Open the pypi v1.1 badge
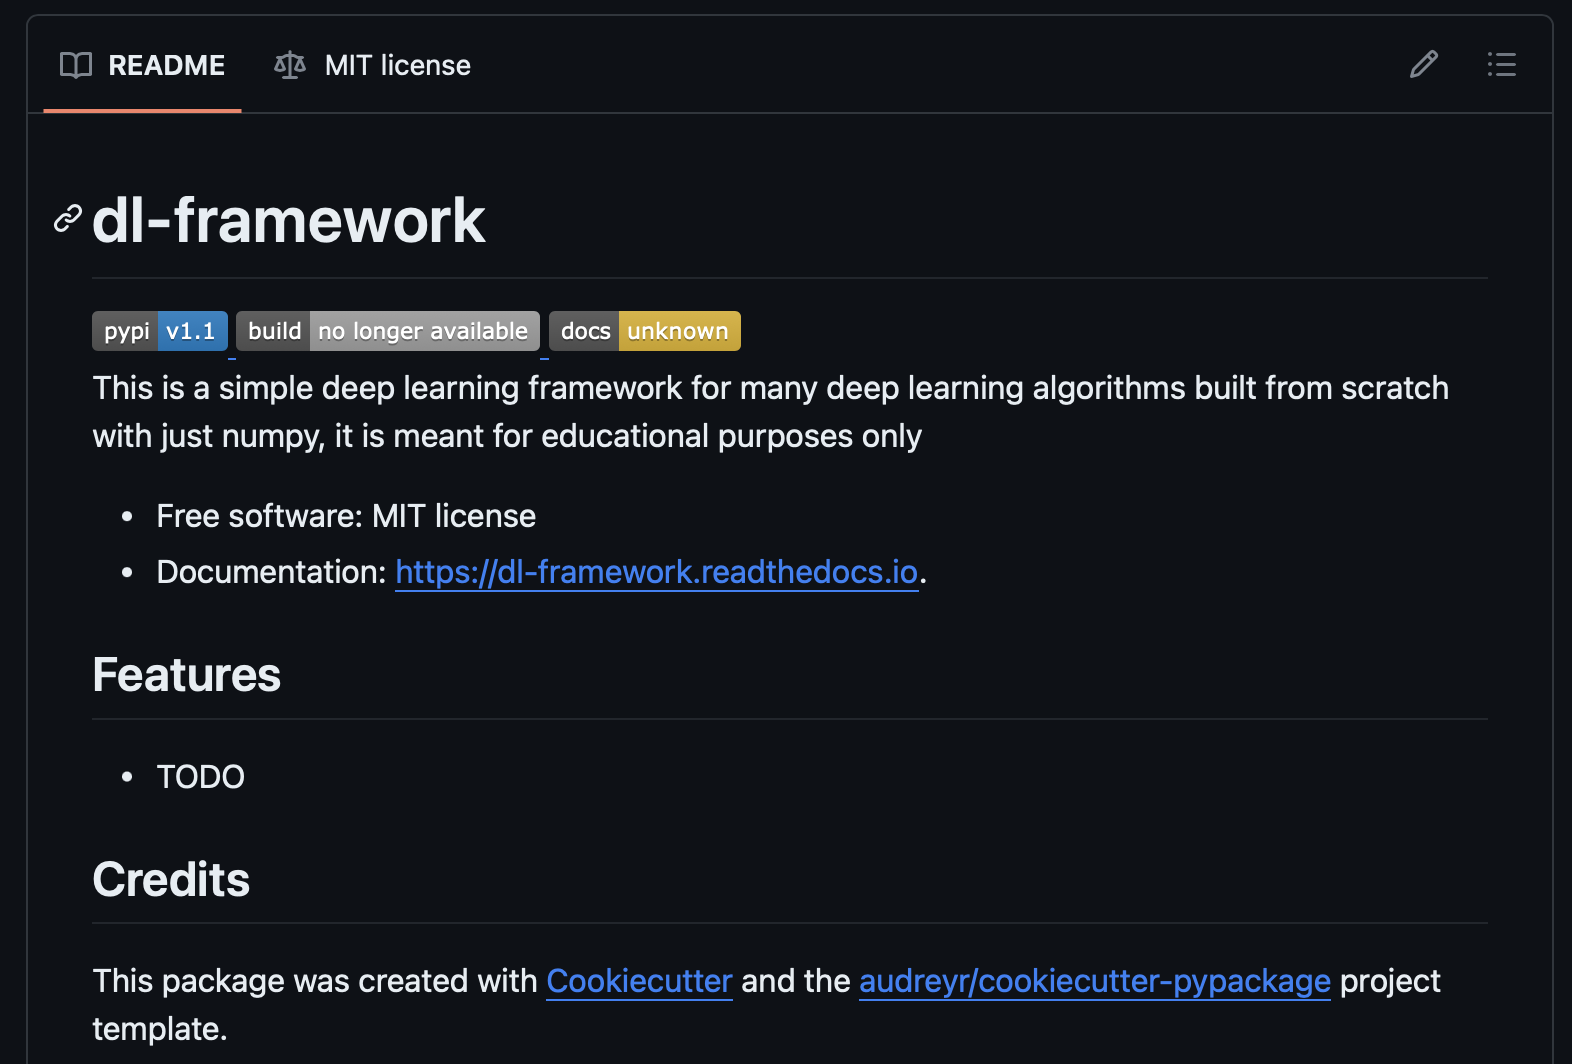Image resolution: width=1572 pixels, height=1064 pixels. click(x=160, y=331)
